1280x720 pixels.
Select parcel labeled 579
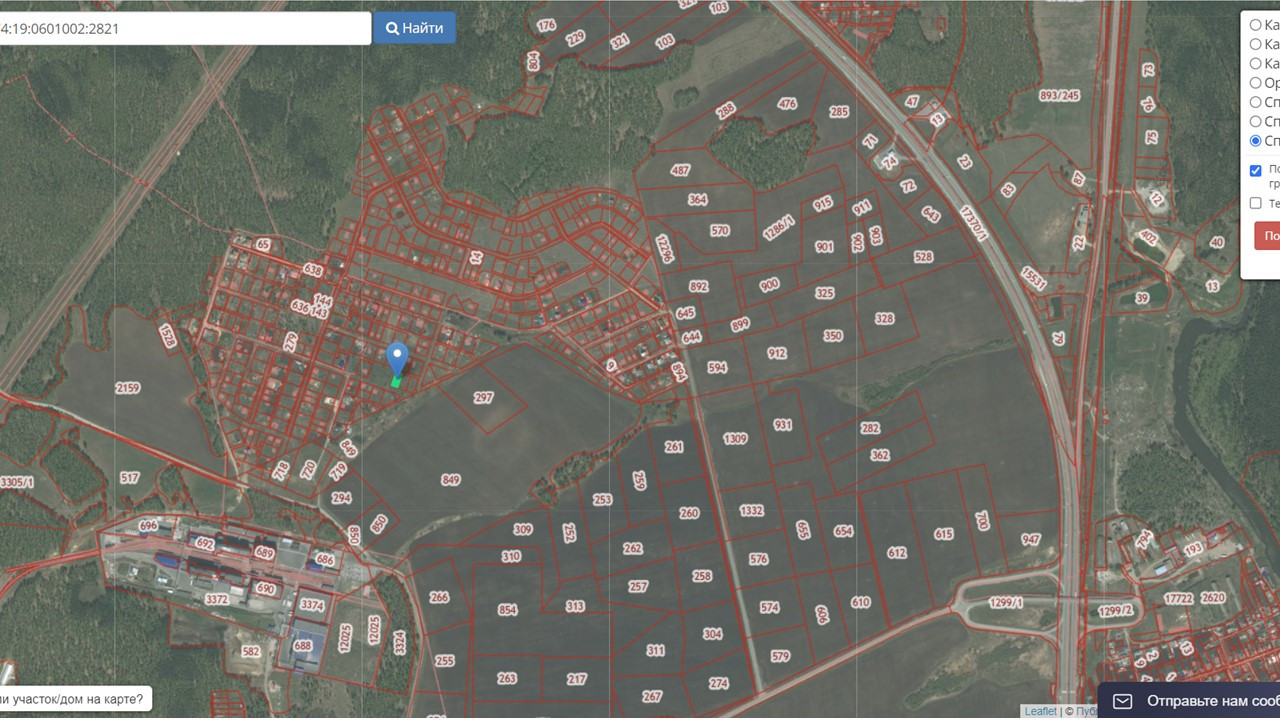(x=780, y=657)
